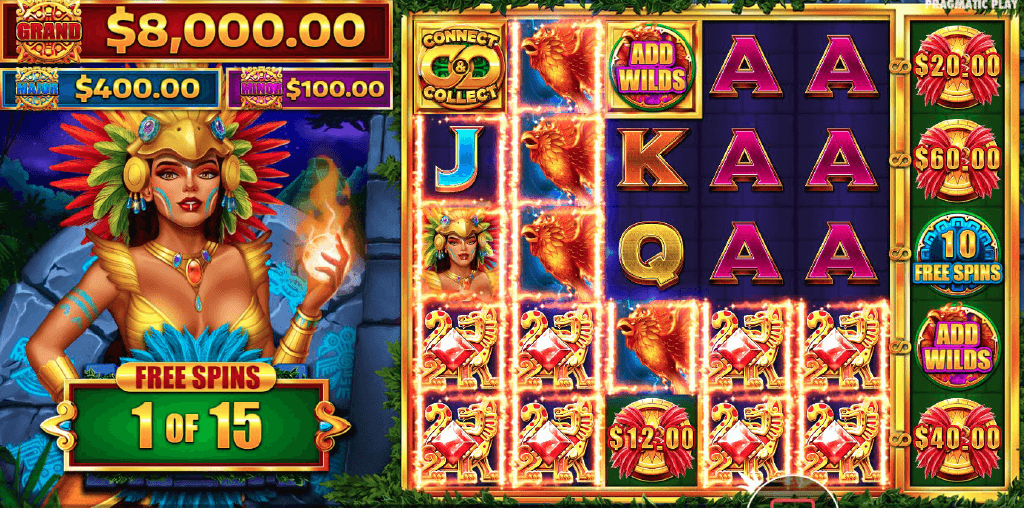
Task: Click the Grand $8,000.00 jackpot banner
Action: point(196,31)
